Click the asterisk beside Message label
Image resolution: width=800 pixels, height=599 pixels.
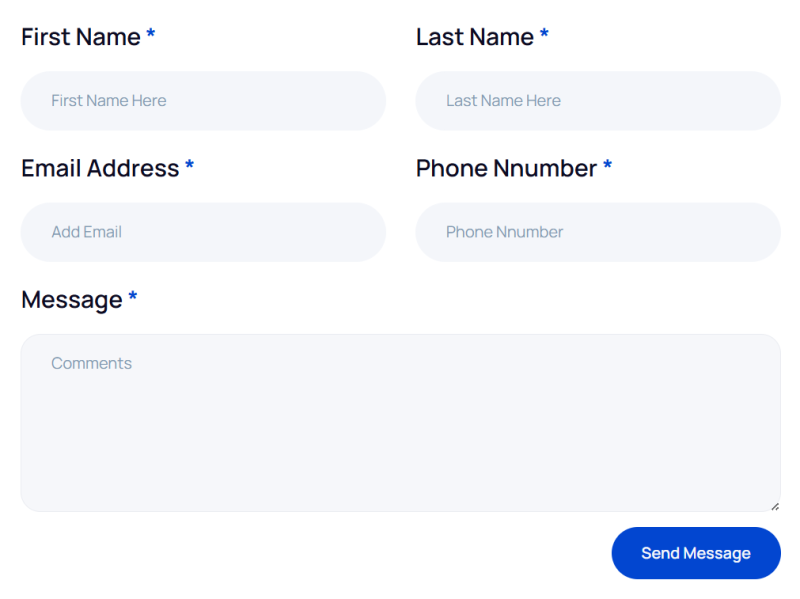132,297
